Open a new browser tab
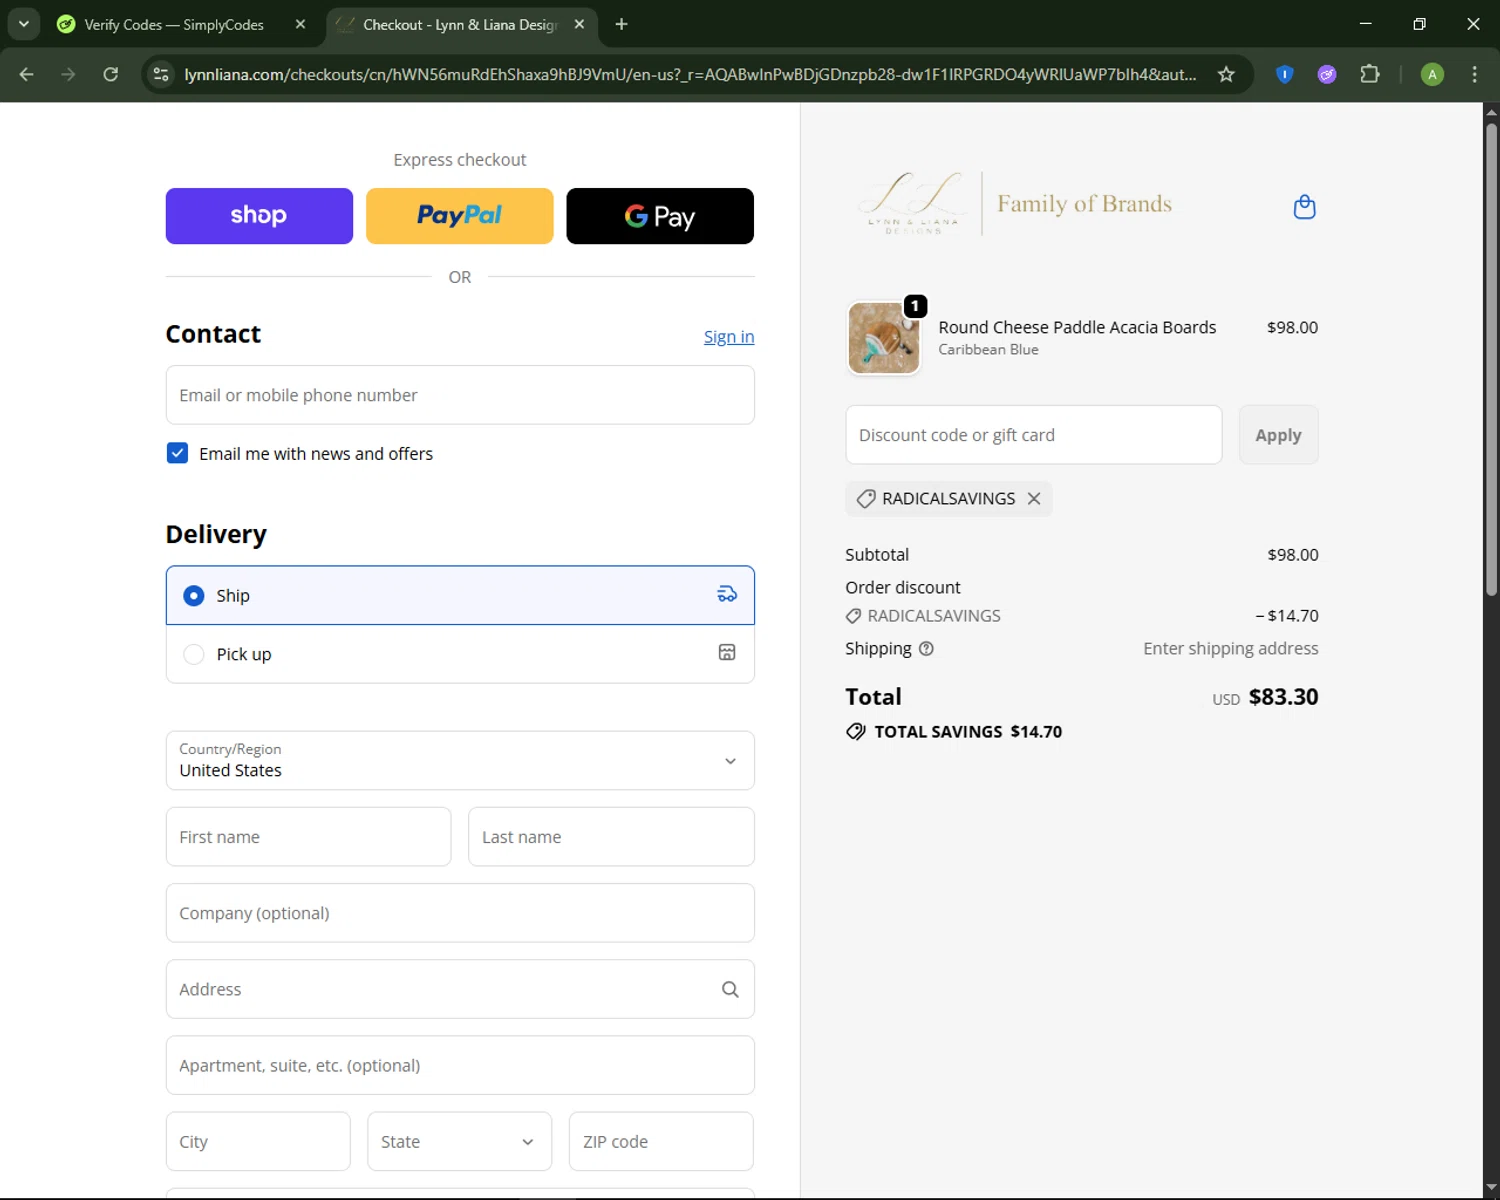The image size is (1500, 1200). (621, 24)
